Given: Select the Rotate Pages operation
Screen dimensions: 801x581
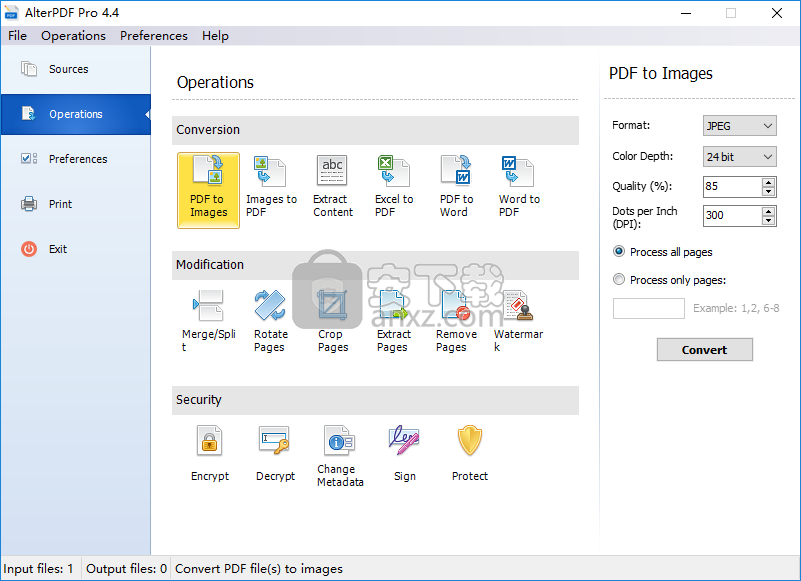Looking at the screenshot, I should 271,321.
